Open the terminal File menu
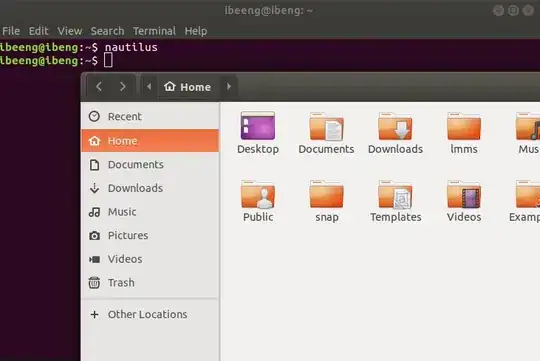Viewport: 540px width, 361px height. coord(11,31)
